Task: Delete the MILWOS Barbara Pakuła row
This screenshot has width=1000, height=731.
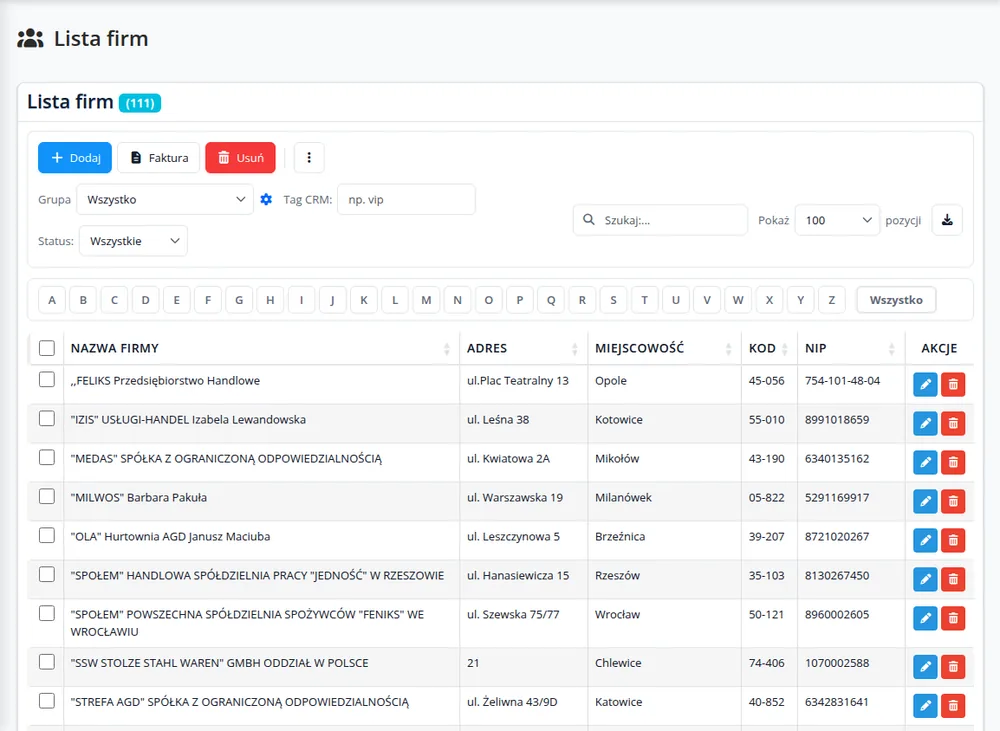Action: point(953,501)
